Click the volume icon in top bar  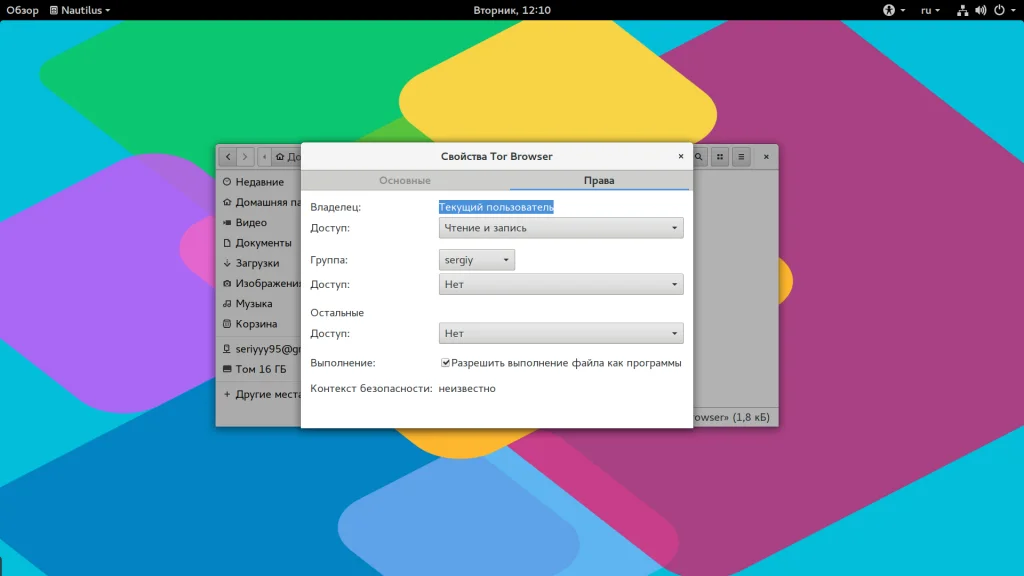979,10
